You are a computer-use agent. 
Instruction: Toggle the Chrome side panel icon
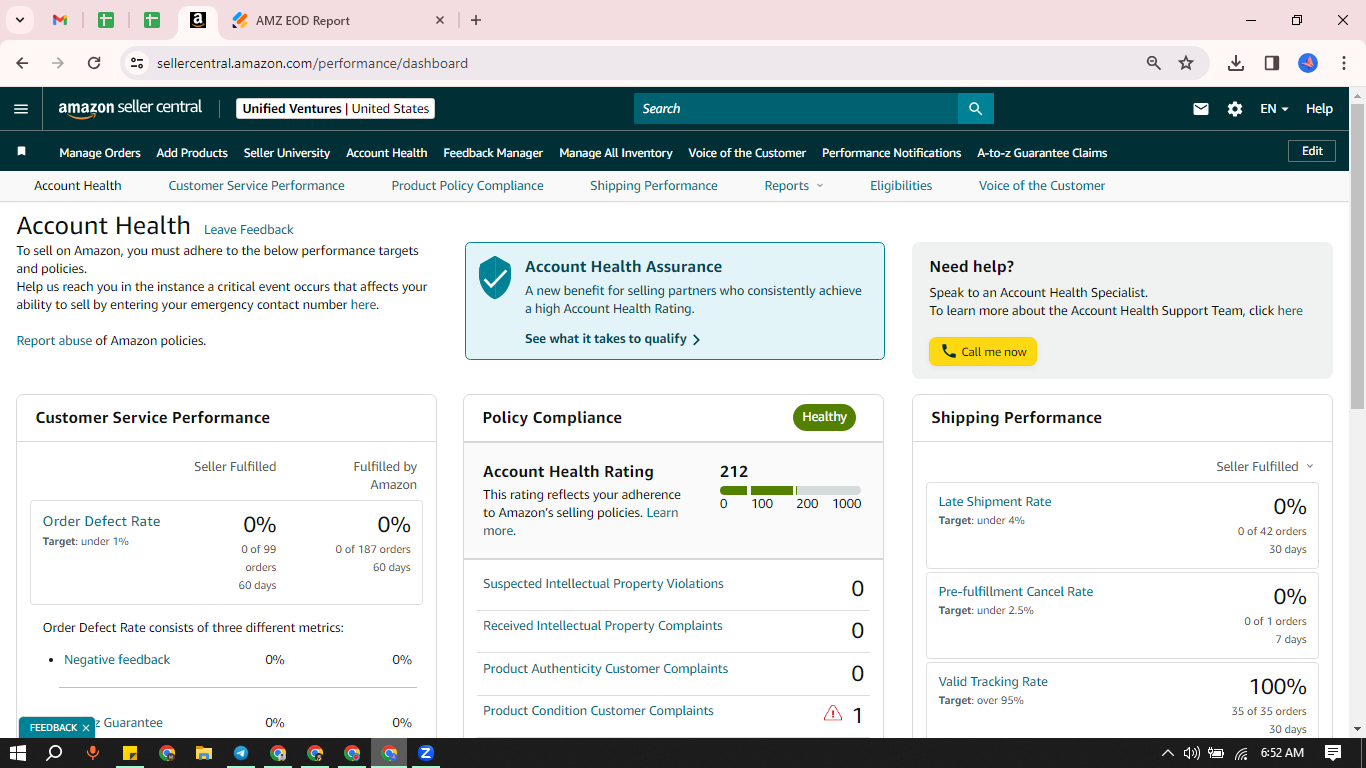[1272, 63]
